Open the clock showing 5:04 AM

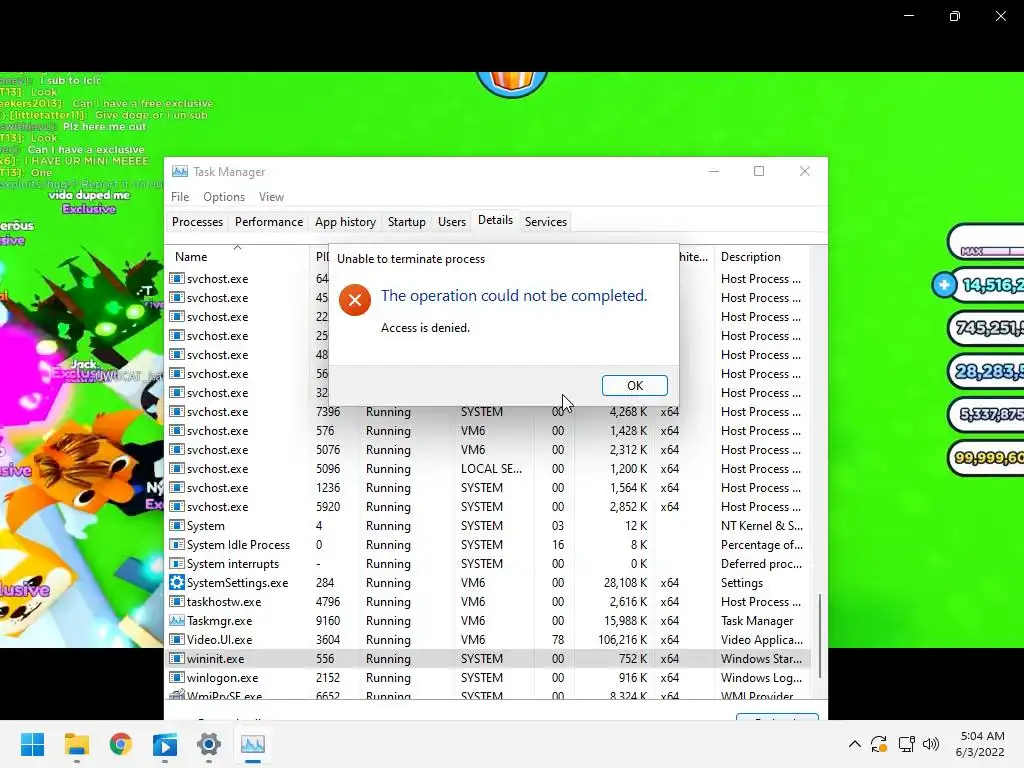(x=982, y=744)
